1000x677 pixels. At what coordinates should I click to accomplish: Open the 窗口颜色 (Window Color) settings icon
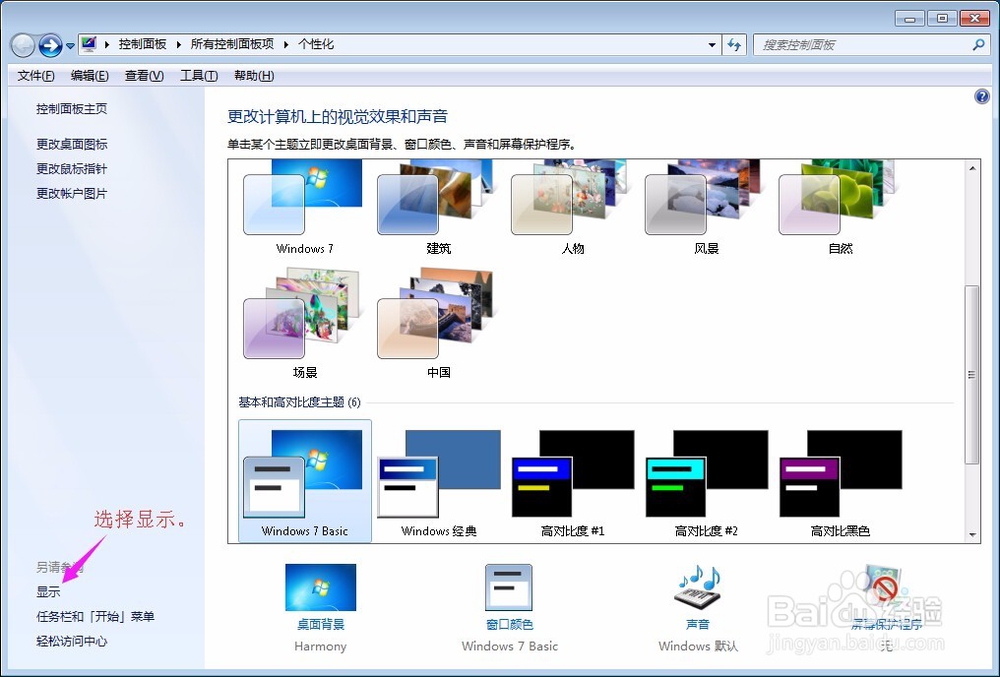click(x=509, y=587)
